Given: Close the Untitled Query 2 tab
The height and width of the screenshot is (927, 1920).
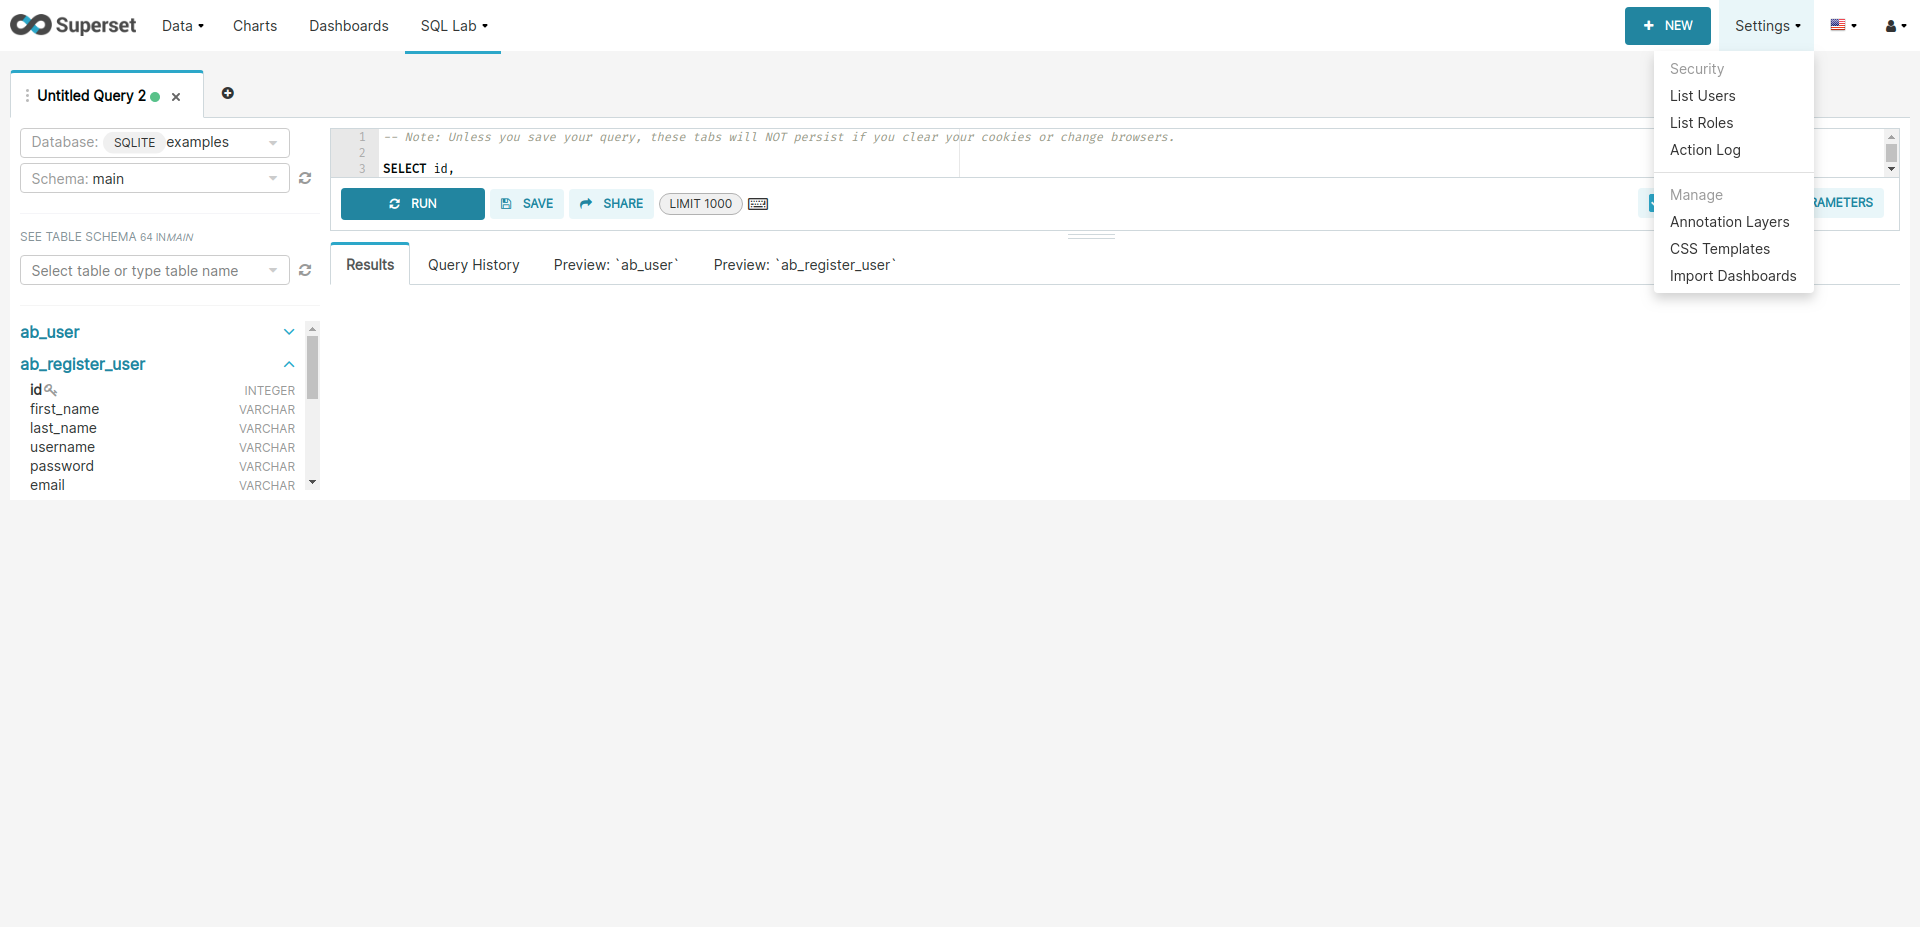Looking at the screenshot, I should click(x=176, y=96).
